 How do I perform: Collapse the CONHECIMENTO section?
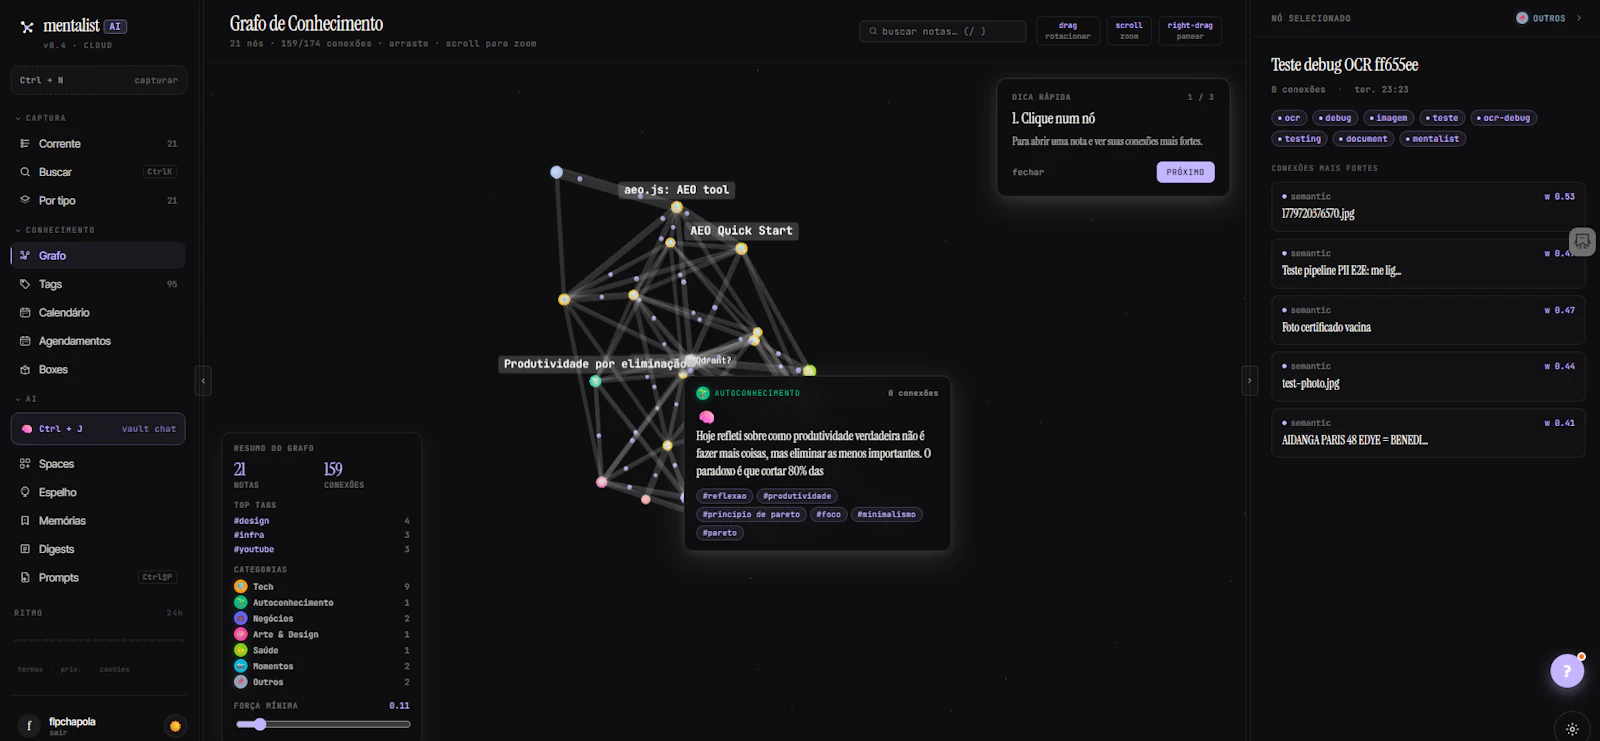point(55,230)
